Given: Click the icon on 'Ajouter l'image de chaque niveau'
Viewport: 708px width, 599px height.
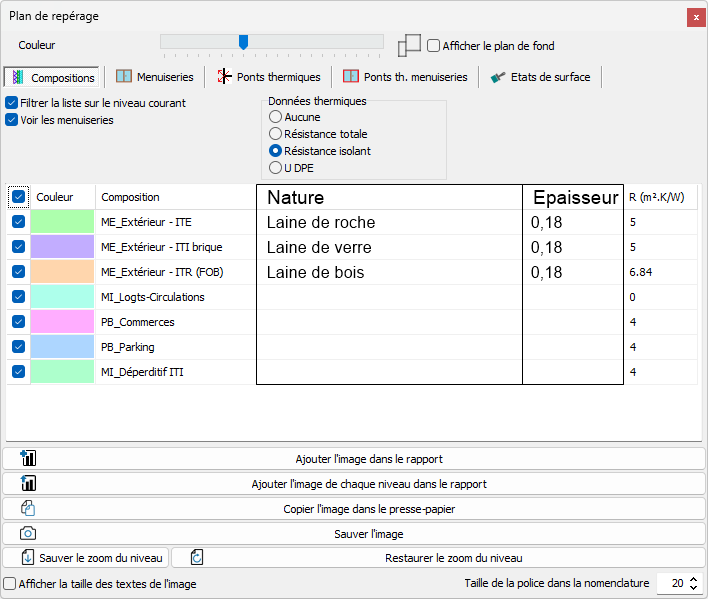Looking at the screenshot, I should coord(28,484).
